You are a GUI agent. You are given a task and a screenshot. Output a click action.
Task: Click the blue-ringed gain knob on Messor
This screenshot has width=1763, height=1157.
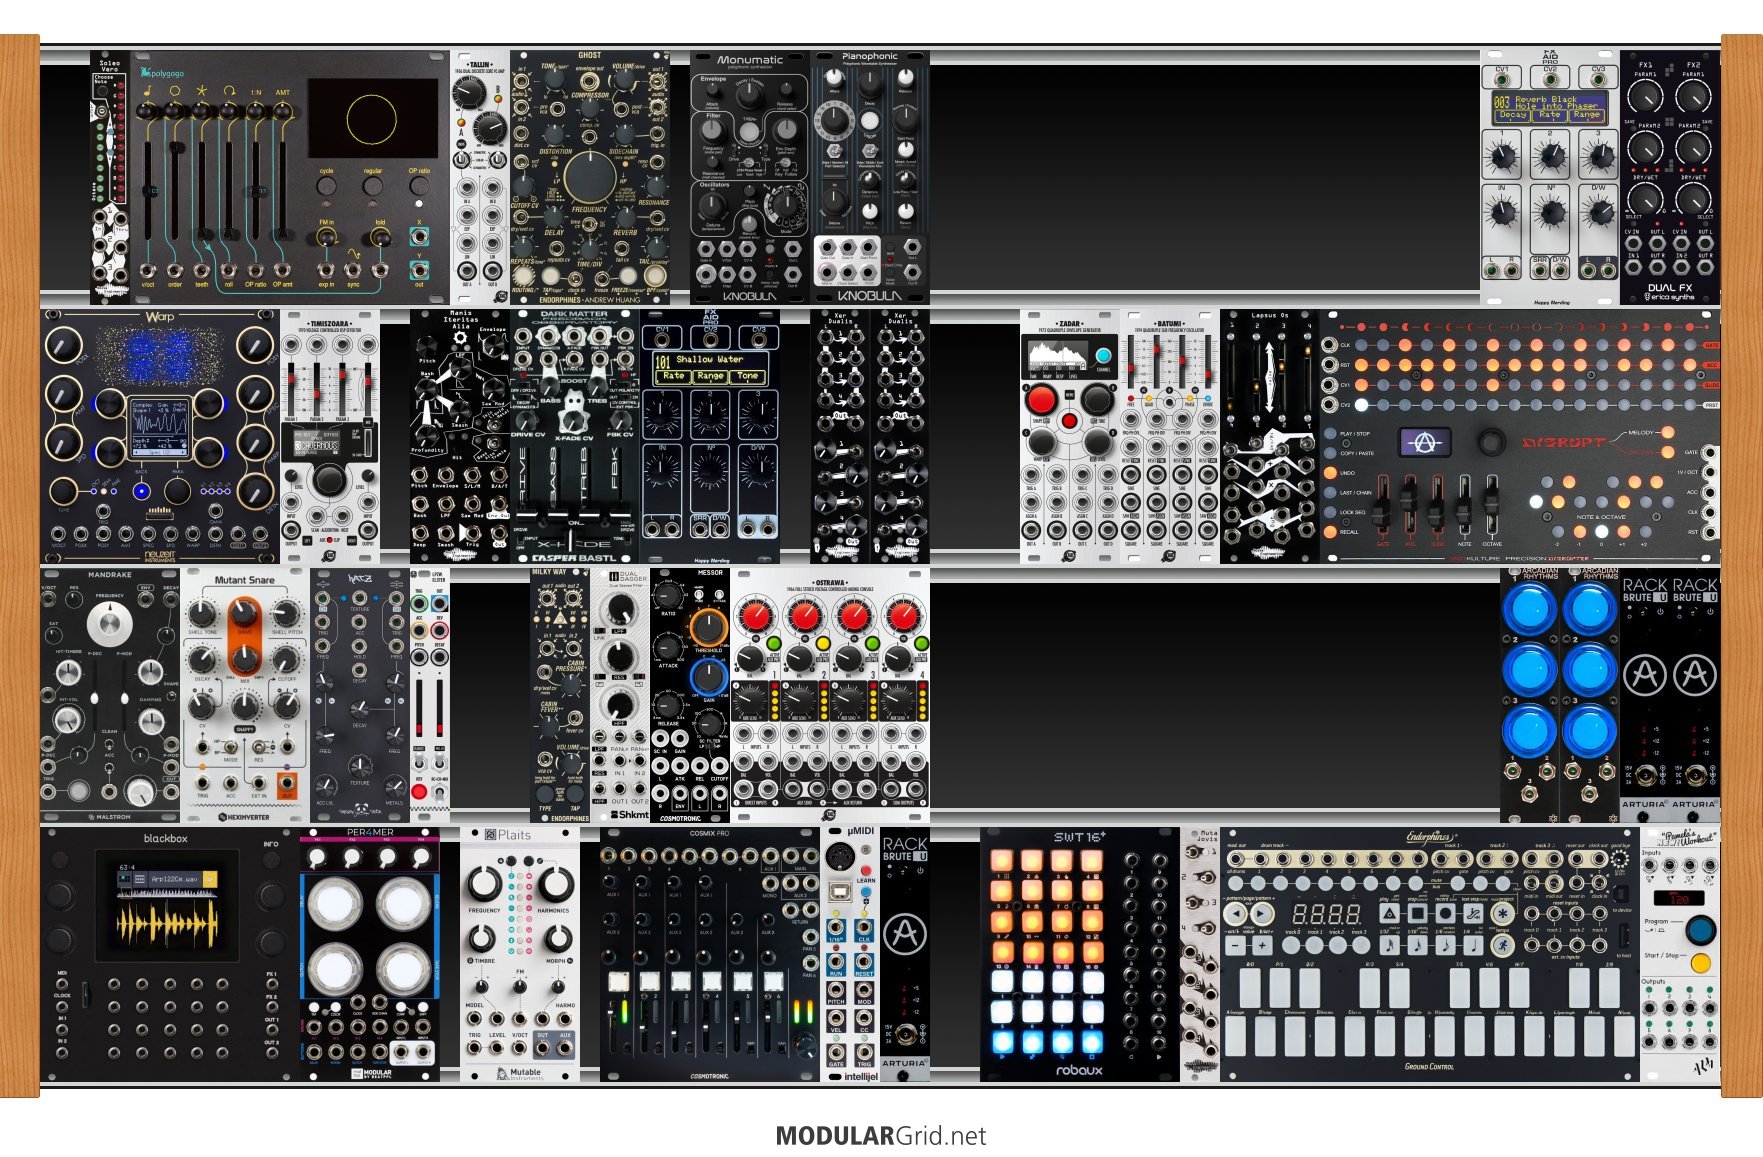click(x=709, y=677)
